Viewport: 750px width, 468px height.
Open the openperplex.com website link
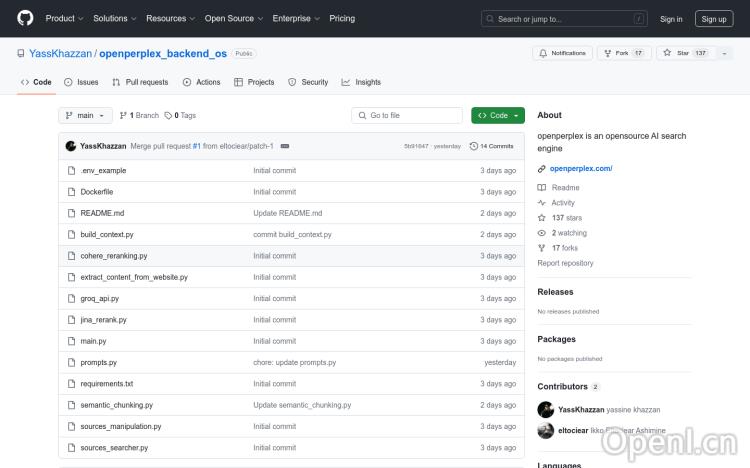point(581,168)
